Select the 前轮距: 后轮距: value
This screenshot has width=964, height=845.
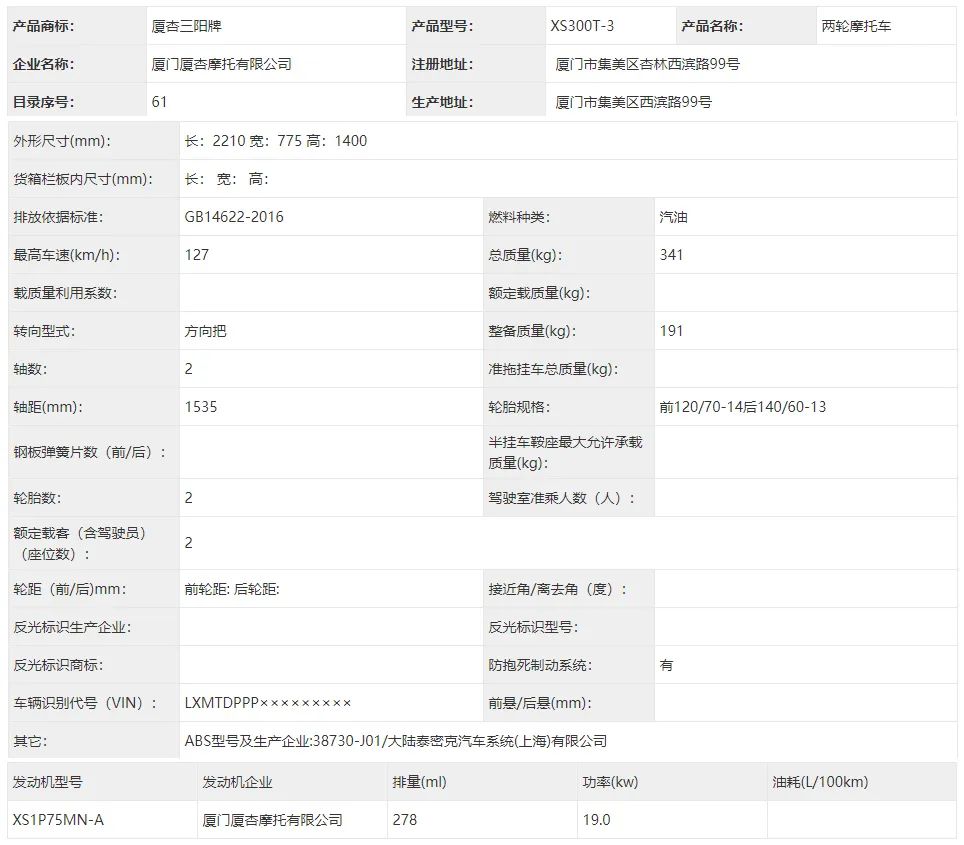(232, 589)
